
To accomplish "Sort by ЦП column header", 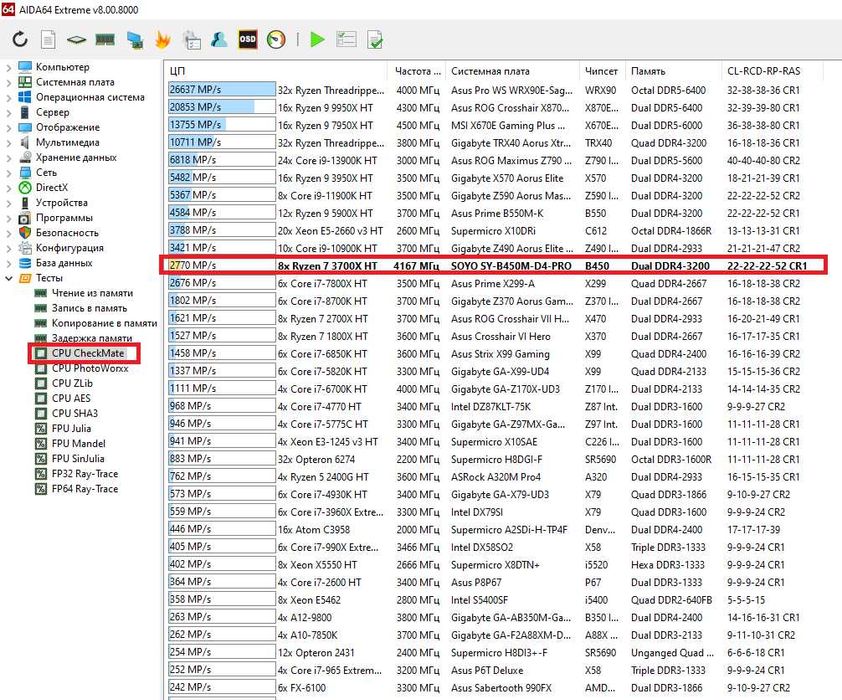I will (275, 71).
